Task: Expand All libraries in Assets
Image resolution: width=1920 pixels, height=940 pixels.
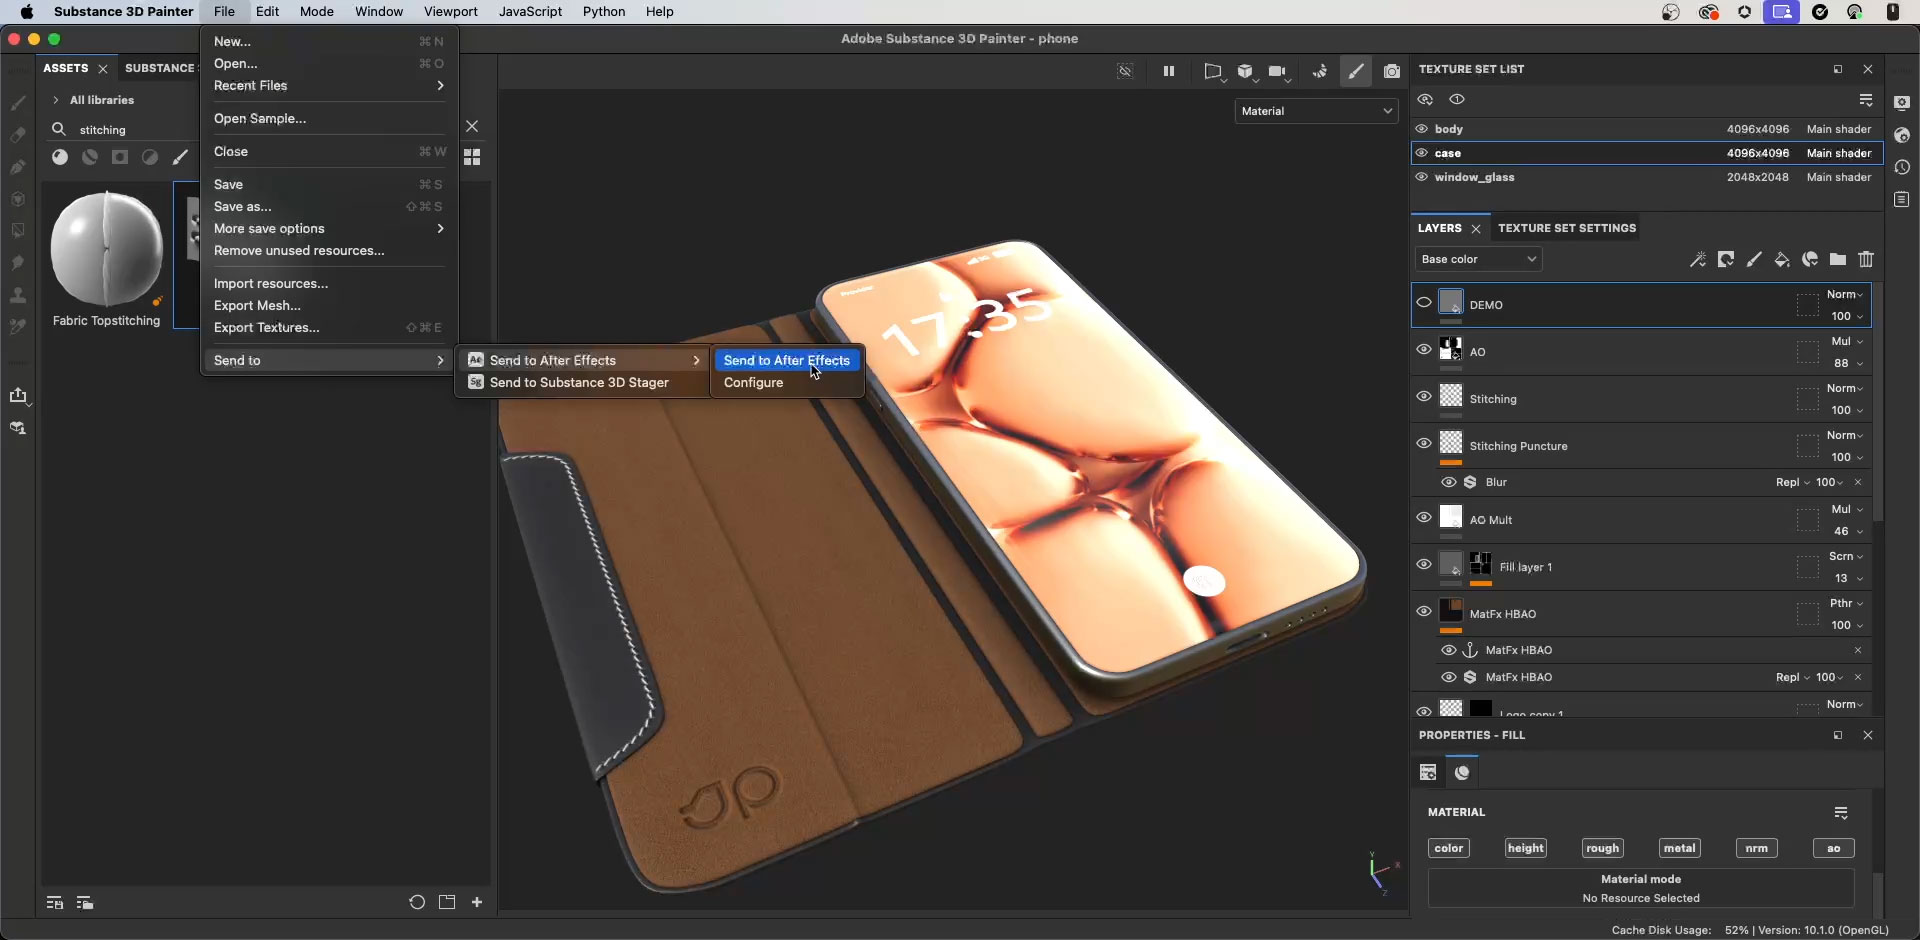Action: point(56,100)
